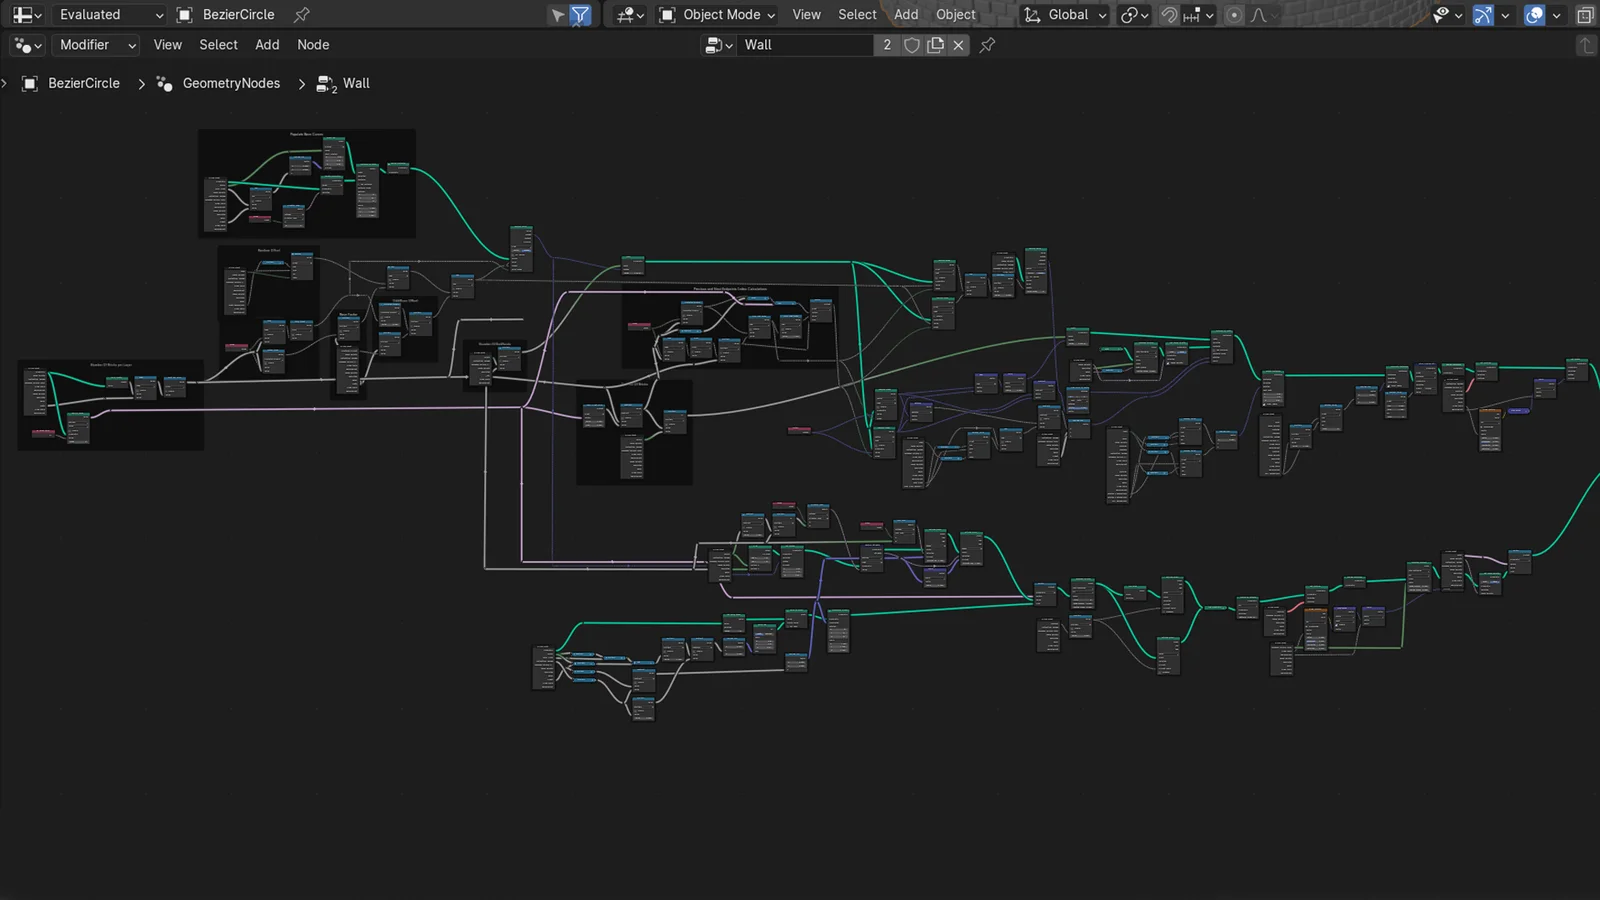
Task: Open the Object menu in the viewport header
Action: click(x=955, y=14)
